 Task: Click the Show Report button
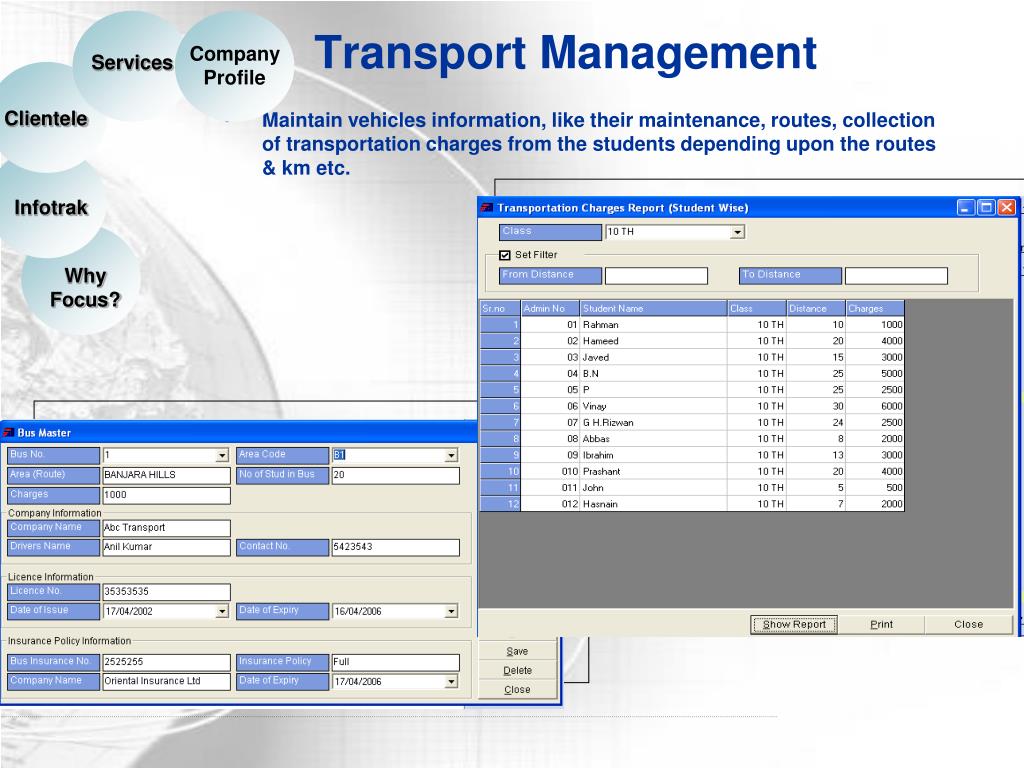click(x=794, y=624)
